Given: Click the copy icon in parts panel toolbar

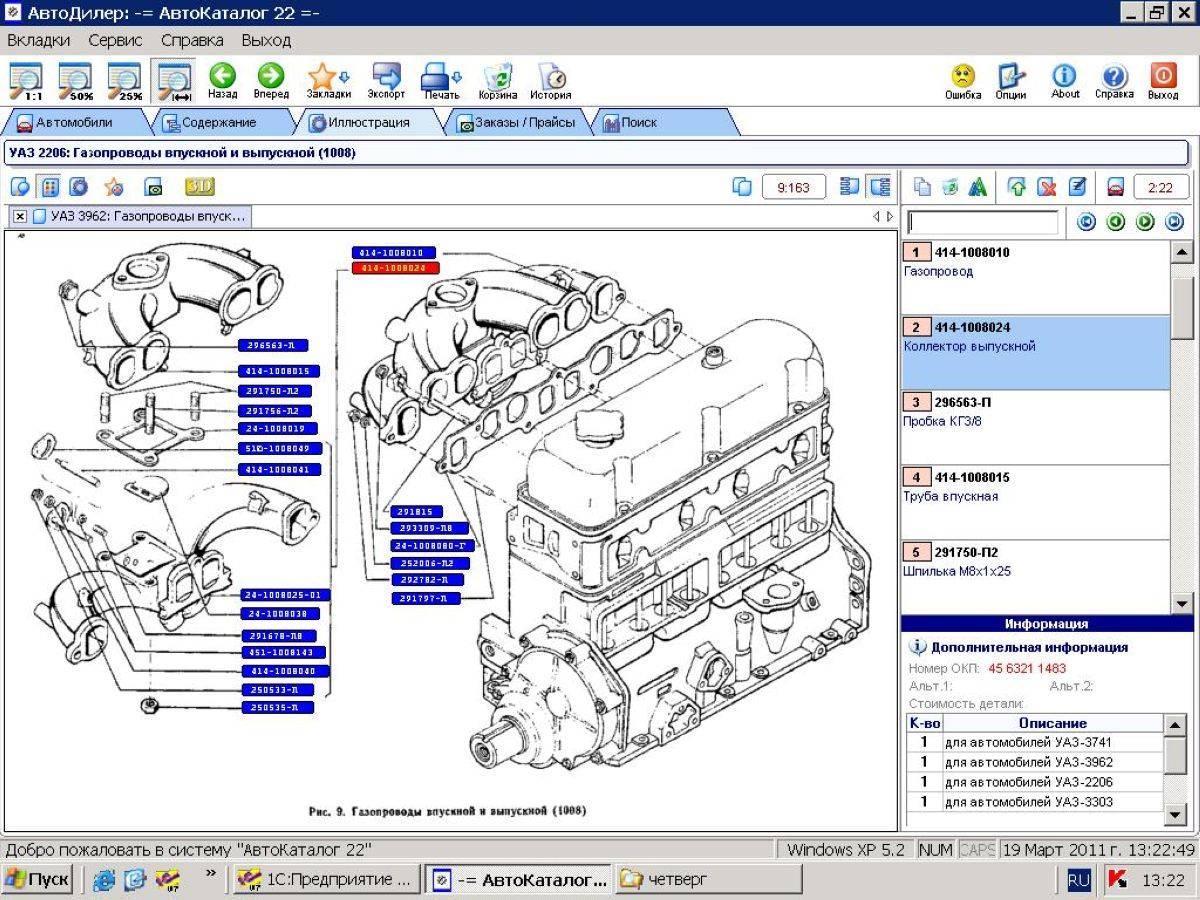Looking at the screenshot, I should point(922,187).
